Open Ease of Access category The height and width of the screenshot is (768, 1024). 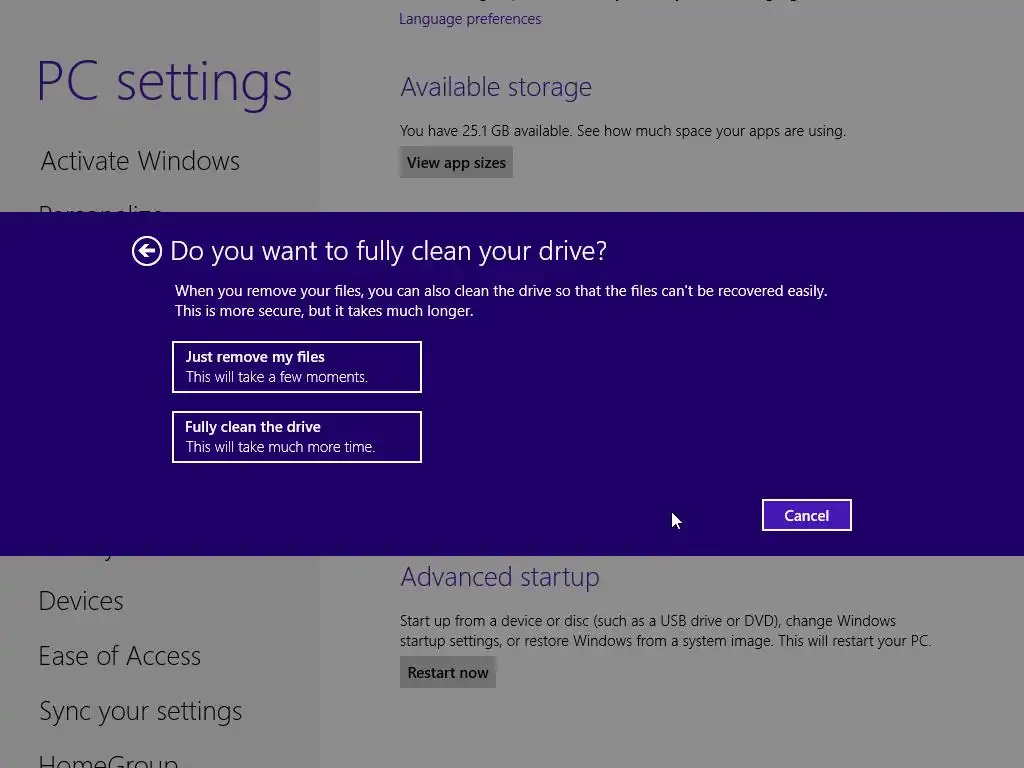click(120, 656)
